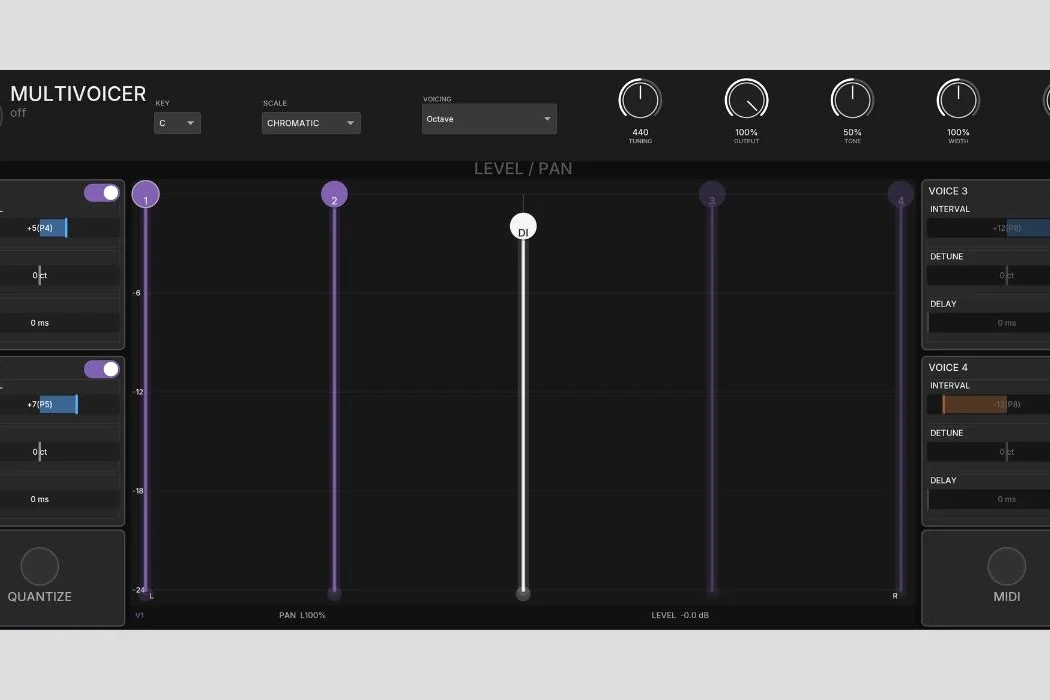Open the Scale dropdown showing Chromatic
This screenshot has height=700, width=1050.
(311, 123)
